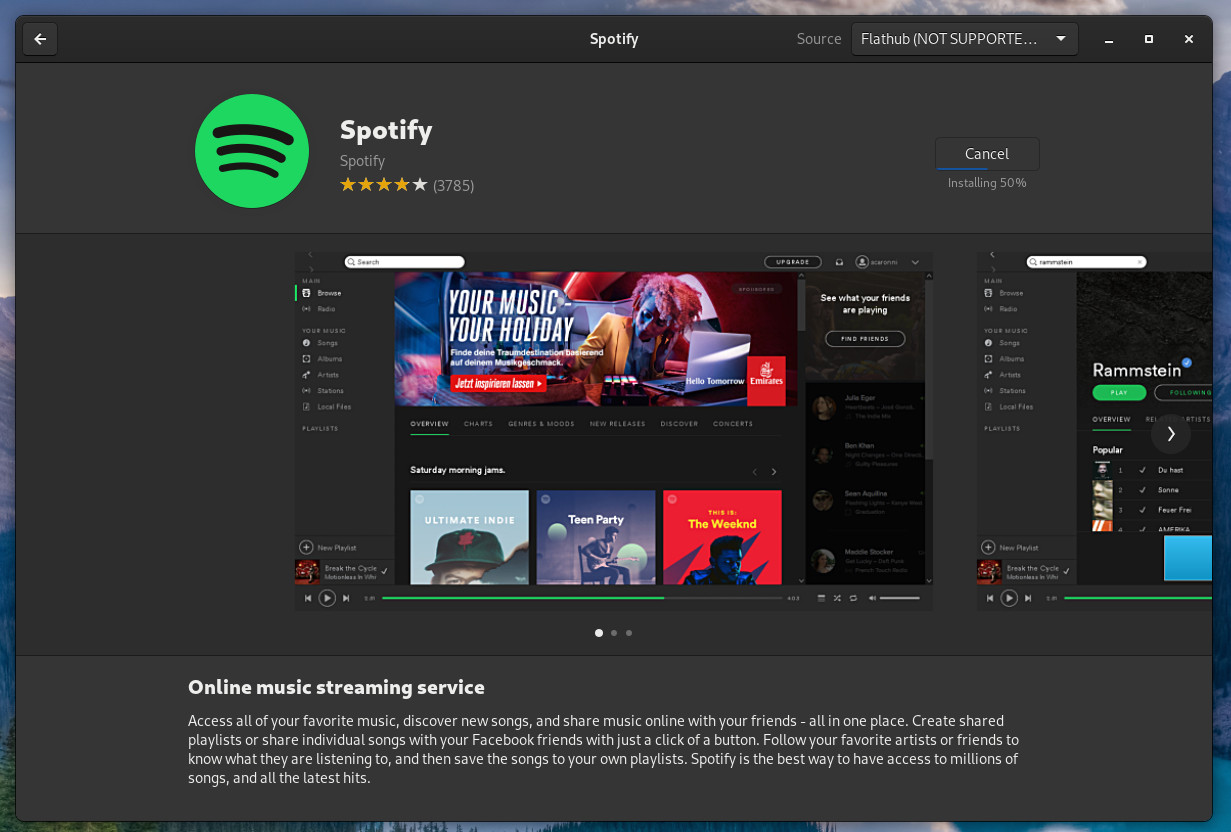The image size is (1231, 832).
Task: Click the "Installing 50%" status text
Action: pyautogui.click(x=987, y=183)
